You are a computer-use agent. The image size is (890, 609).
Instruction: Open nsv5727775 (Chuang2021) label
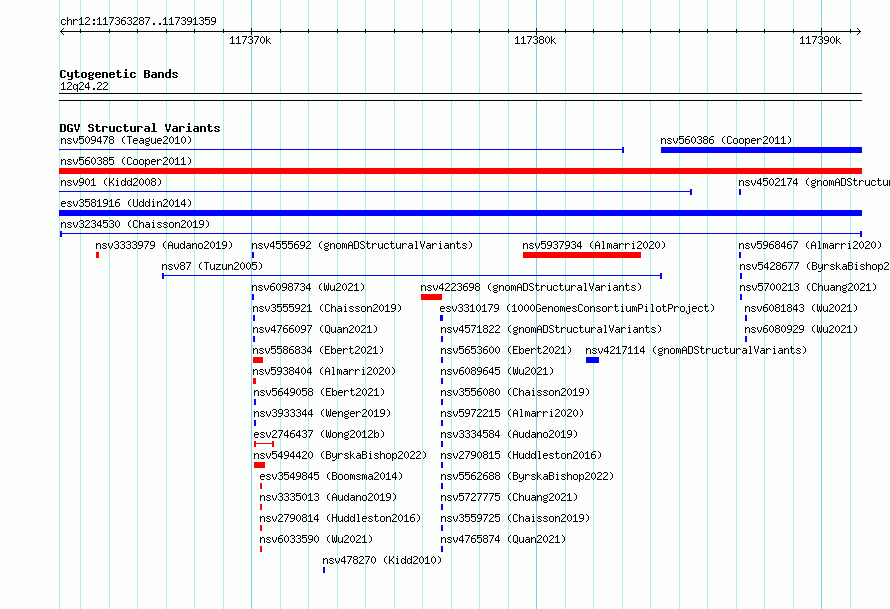coord(509,497)
